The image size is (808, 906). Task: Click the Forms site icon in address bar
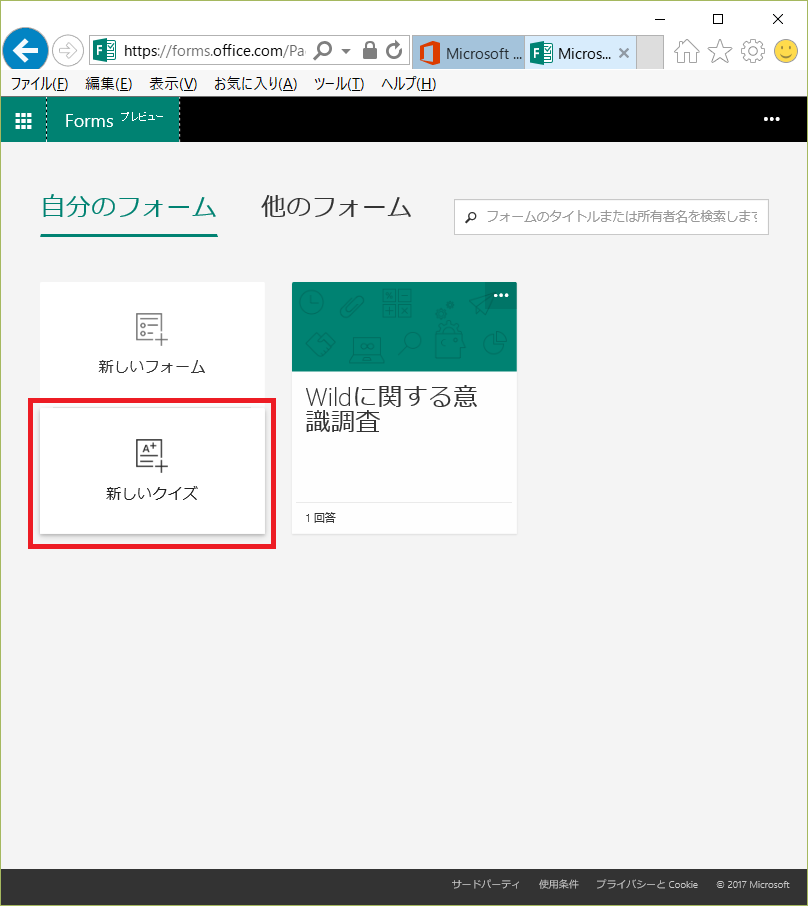tap(105, 51)
